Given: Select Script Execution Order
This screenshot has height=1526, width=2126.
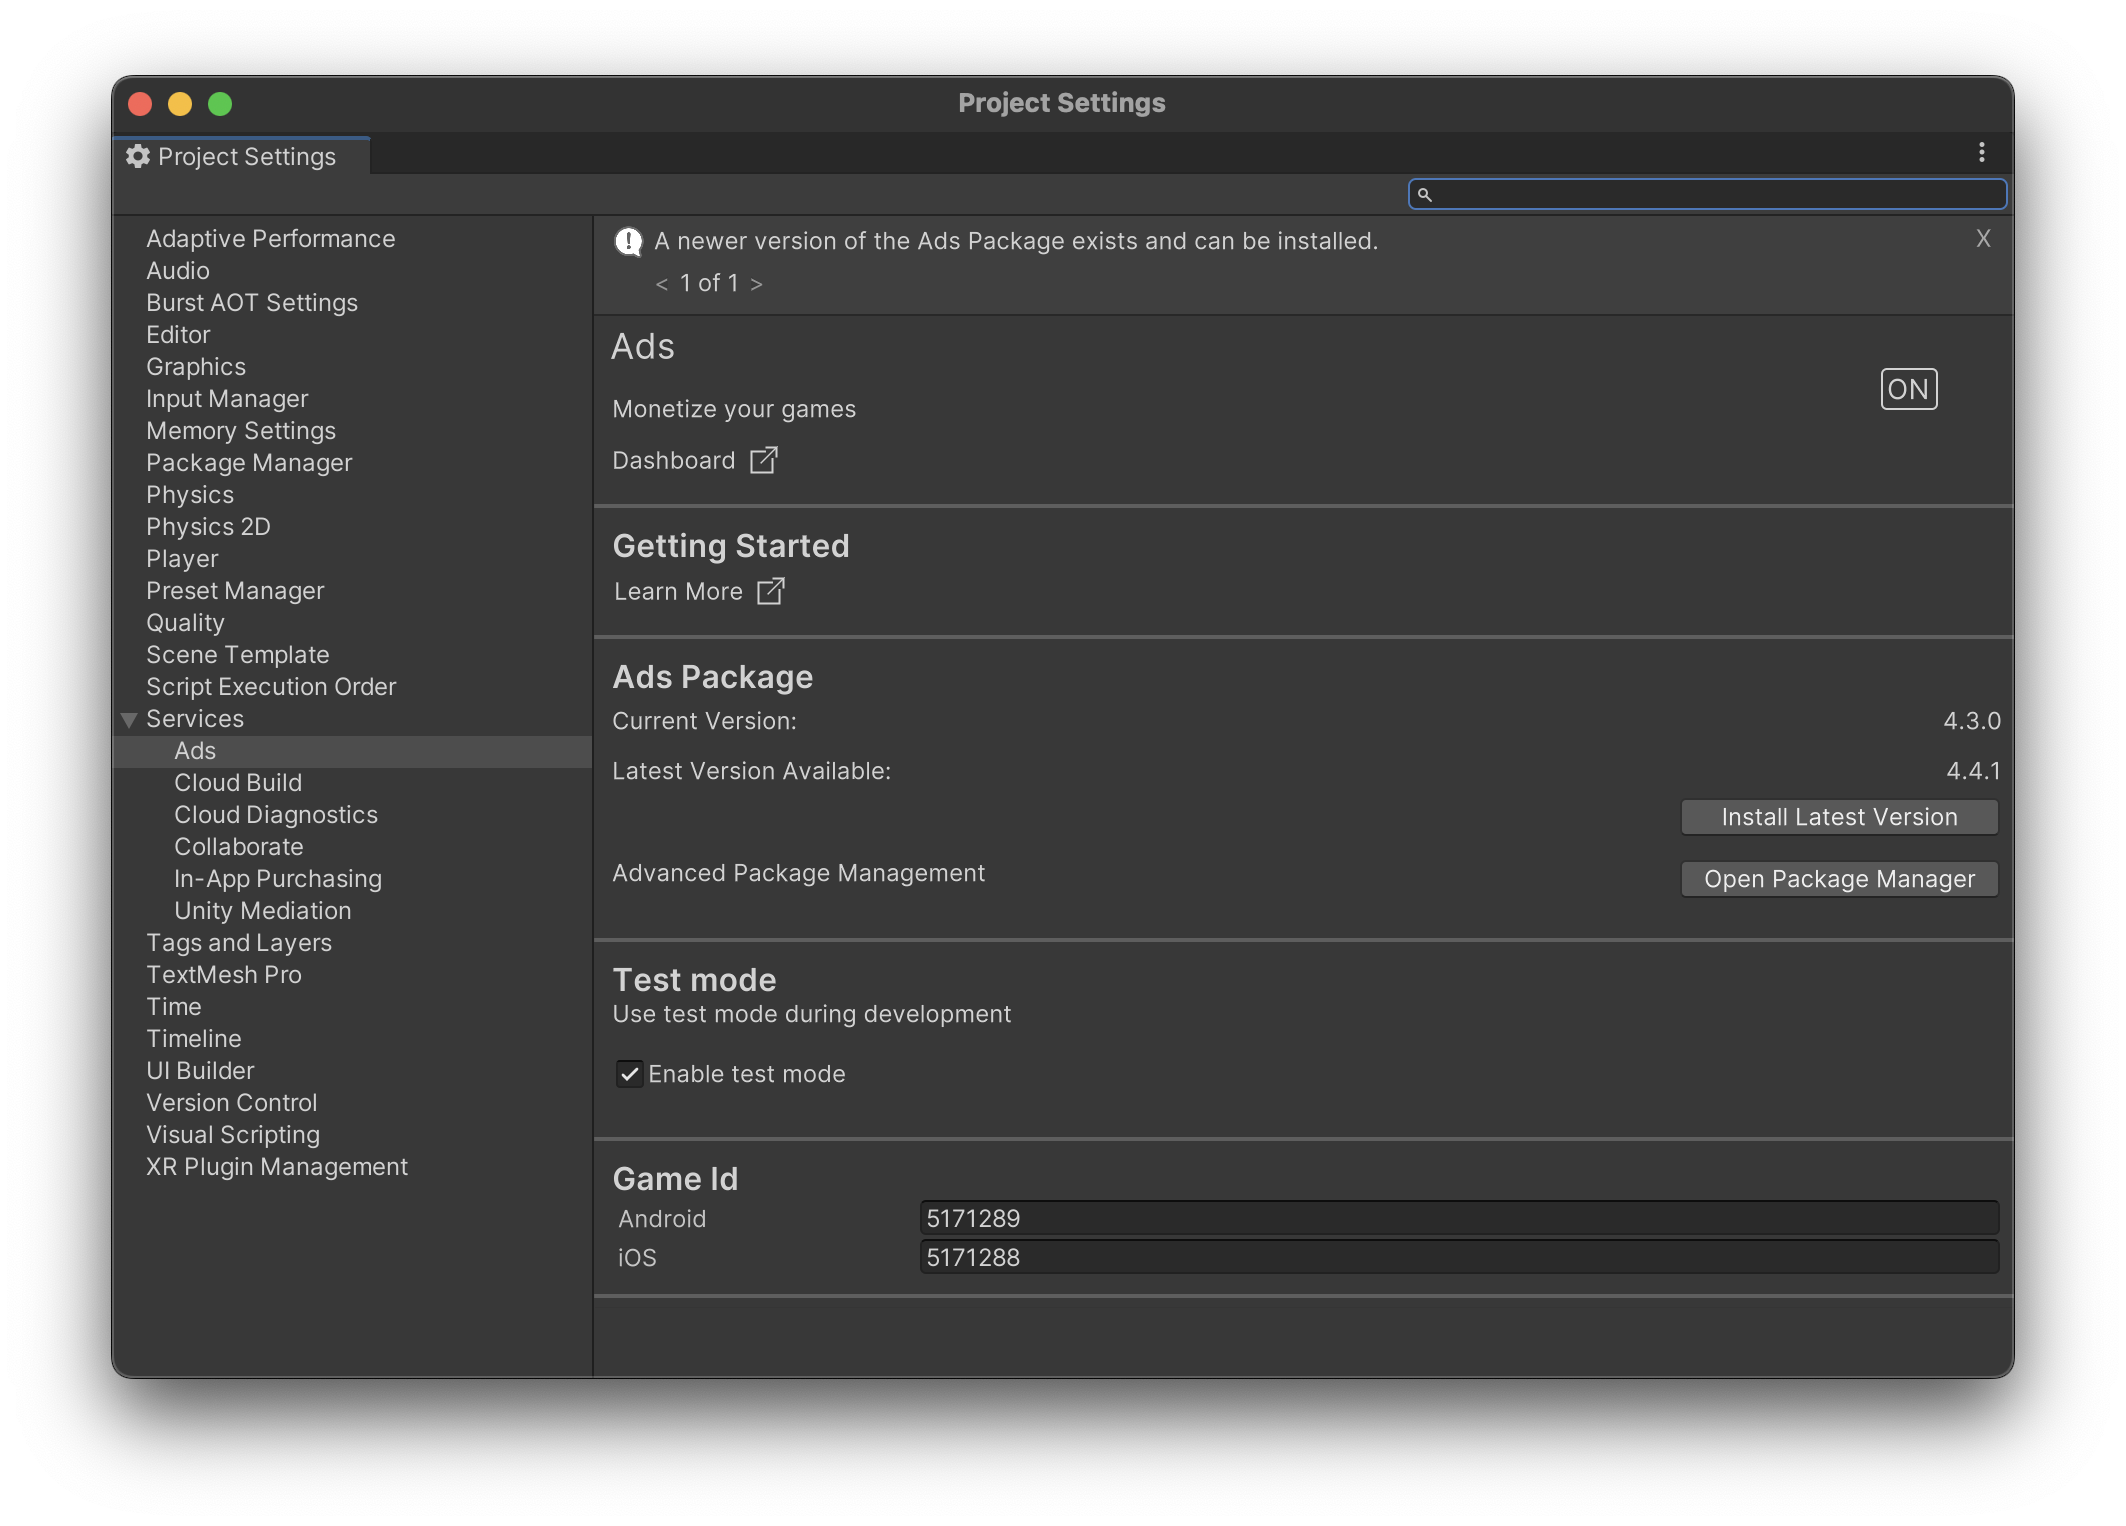Looking at the screenshot, I should (x=271, y=686).
